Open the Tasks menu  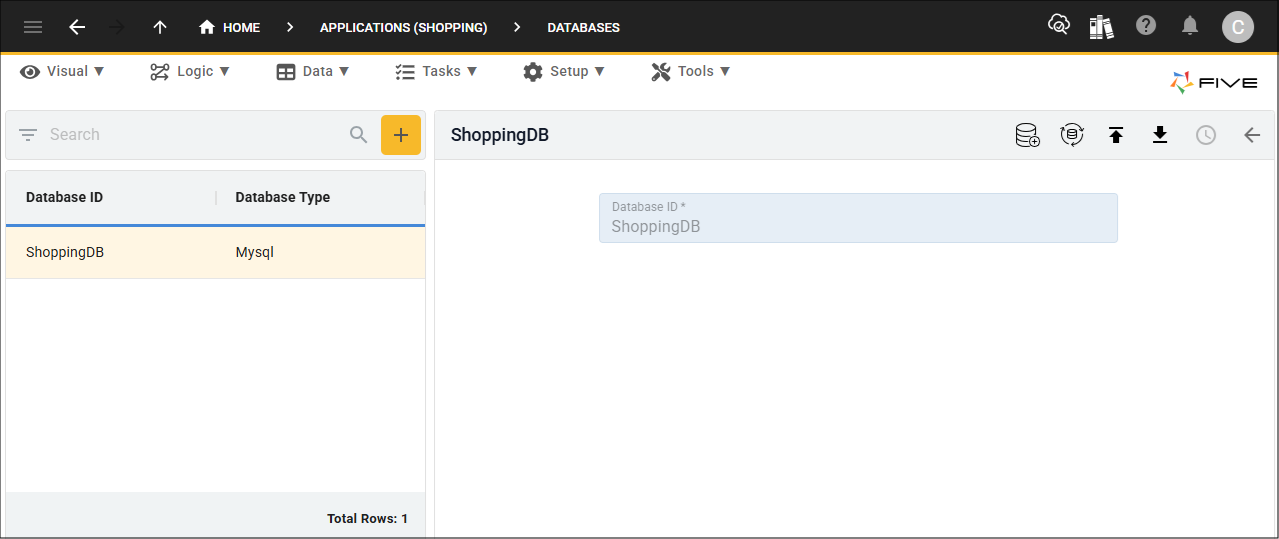pos(436,71)
